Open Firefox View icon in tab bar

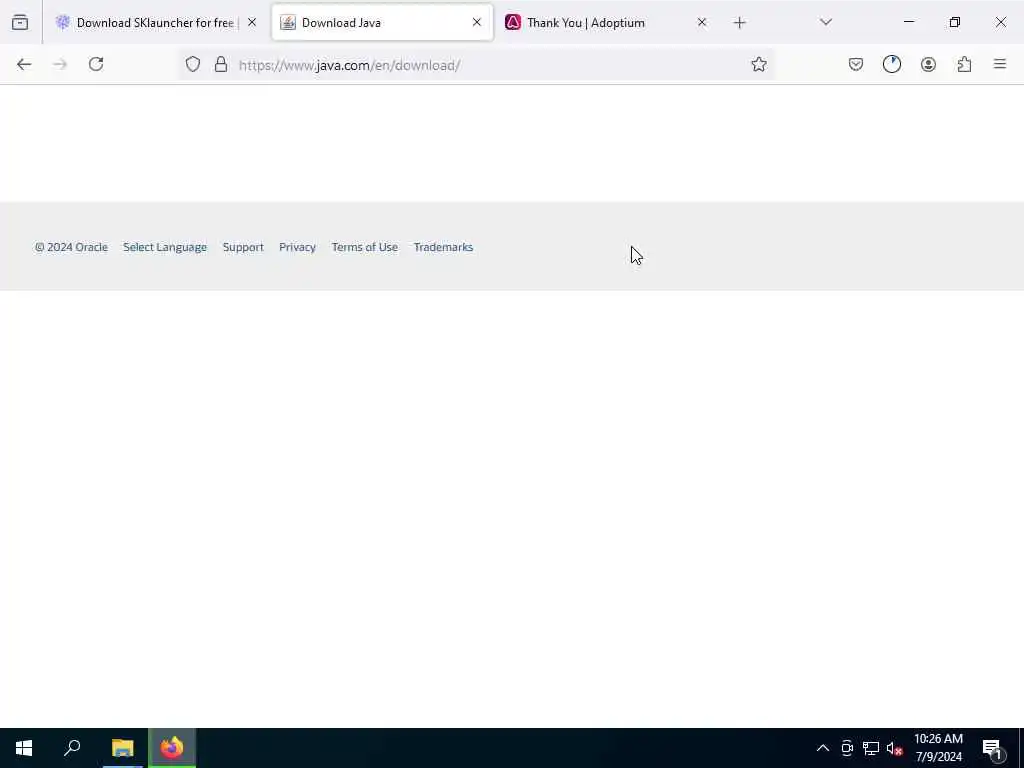pos(20,23)
